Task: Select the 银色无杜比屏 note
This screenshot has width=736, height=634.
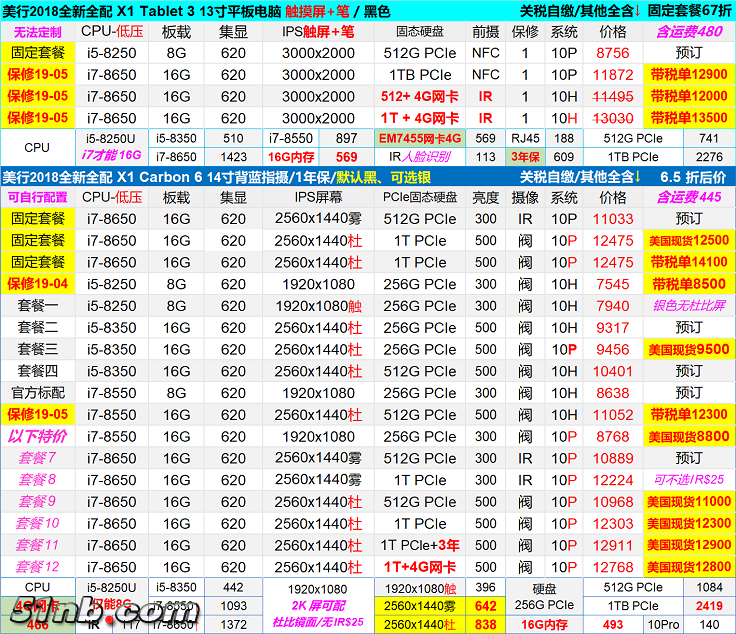Action: pyautogui.click(x=689, y=306)
